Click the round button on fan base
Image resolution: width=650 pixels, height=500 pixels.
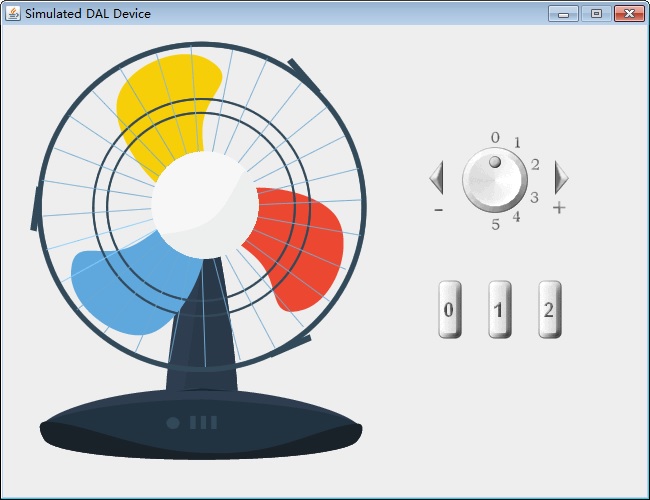click(173, 423)
